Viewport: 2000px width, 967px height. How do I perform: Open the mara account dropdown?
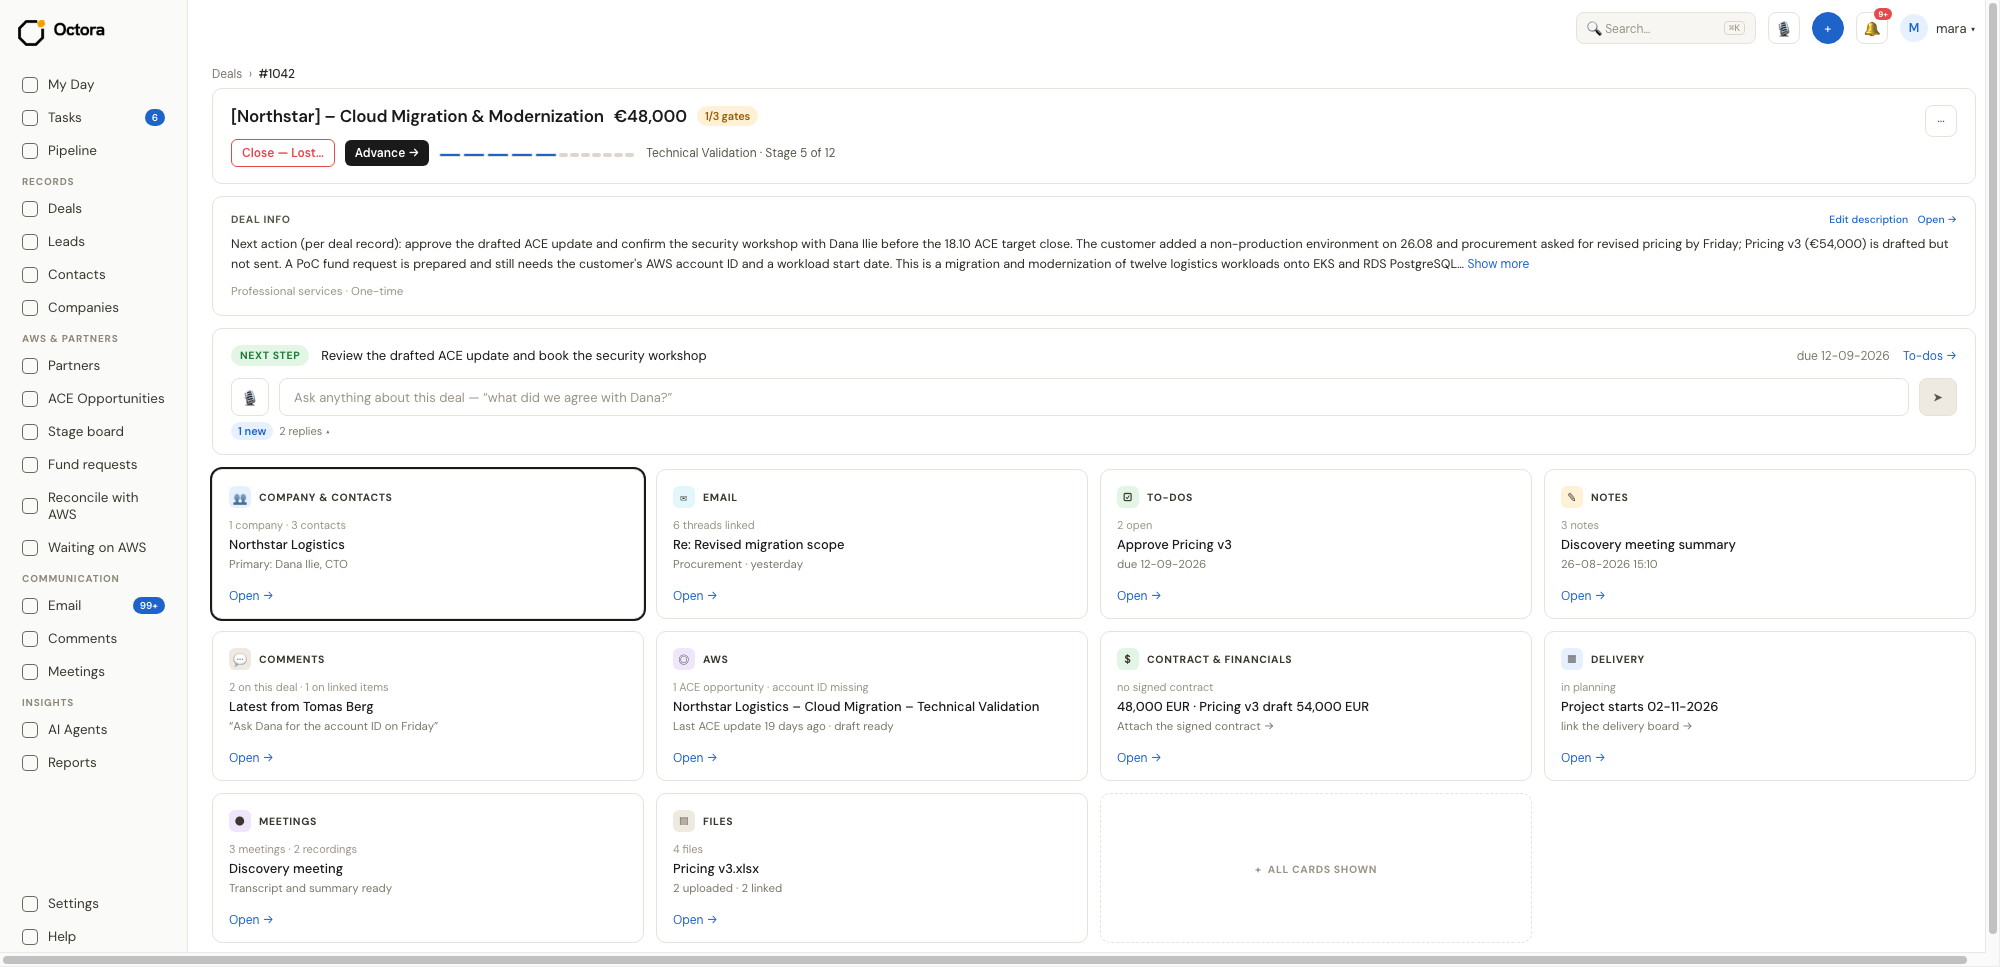(1955, 29)
